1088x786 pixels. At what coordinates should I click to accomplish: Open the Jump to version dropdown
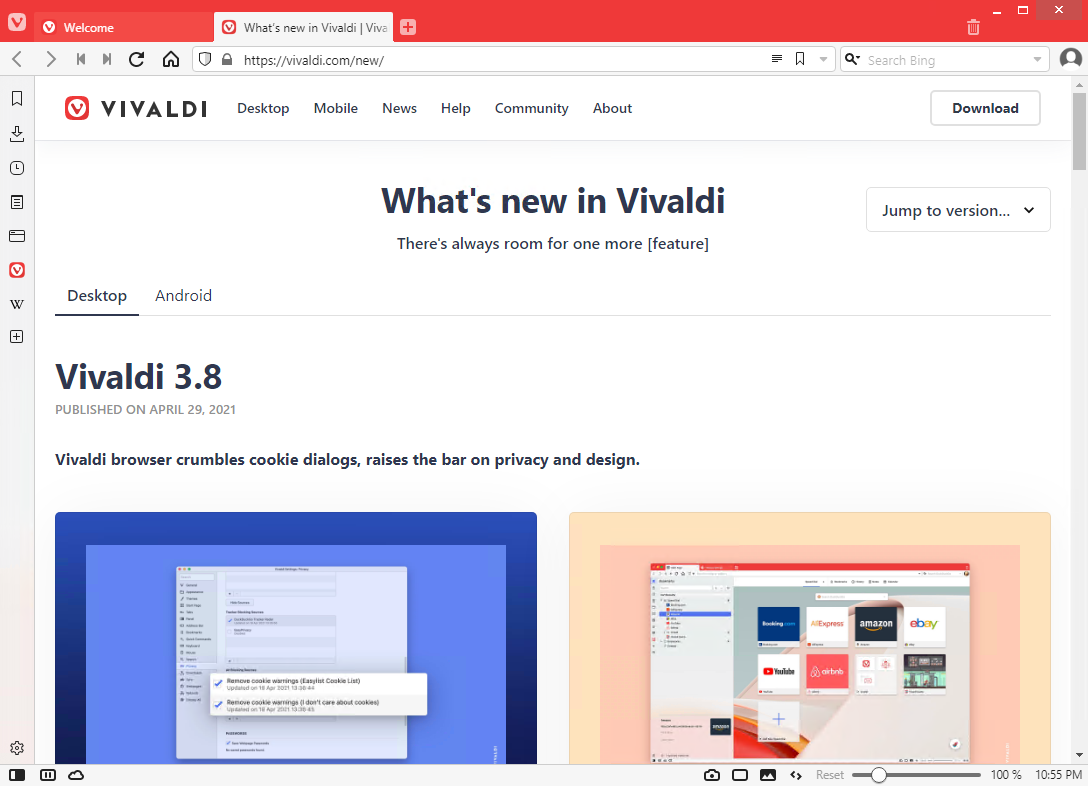click(x=958, y=210)
